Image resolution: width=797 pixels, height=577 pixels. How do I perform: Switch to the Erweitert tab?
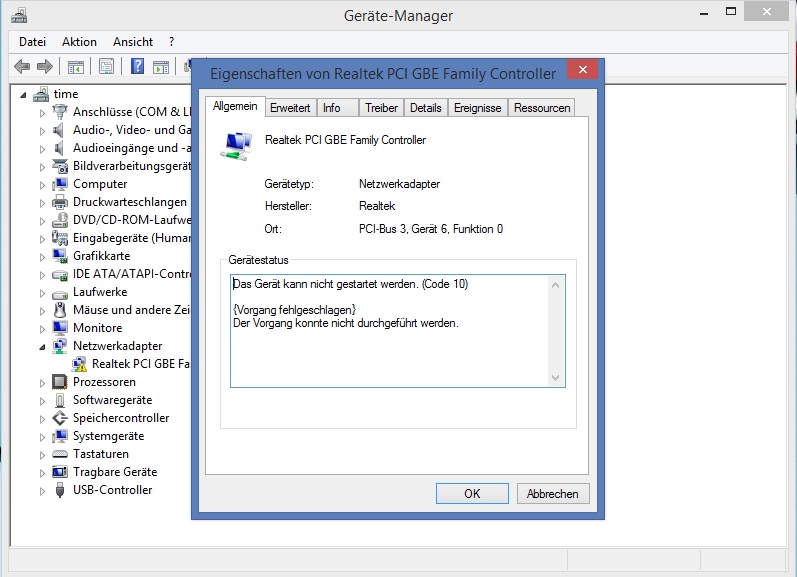click(290, 108)
